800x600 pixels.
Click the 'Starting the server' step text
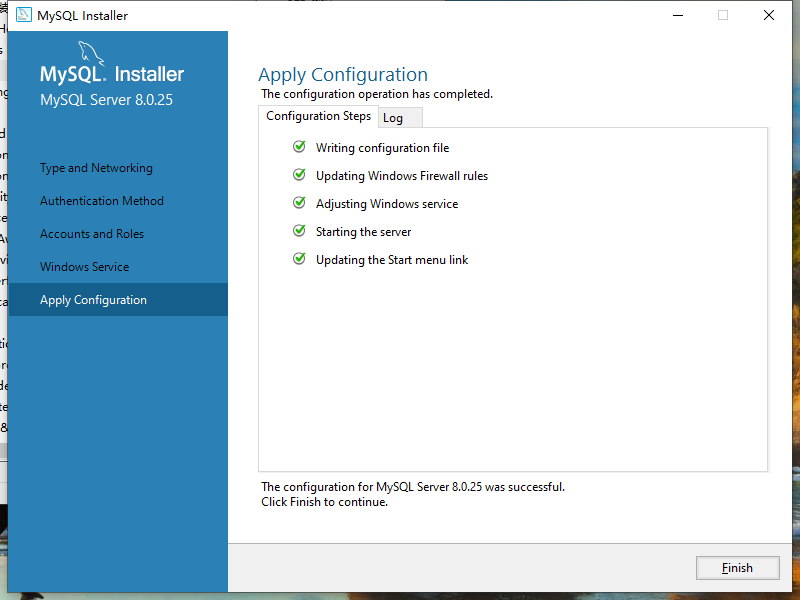(363, 232)
